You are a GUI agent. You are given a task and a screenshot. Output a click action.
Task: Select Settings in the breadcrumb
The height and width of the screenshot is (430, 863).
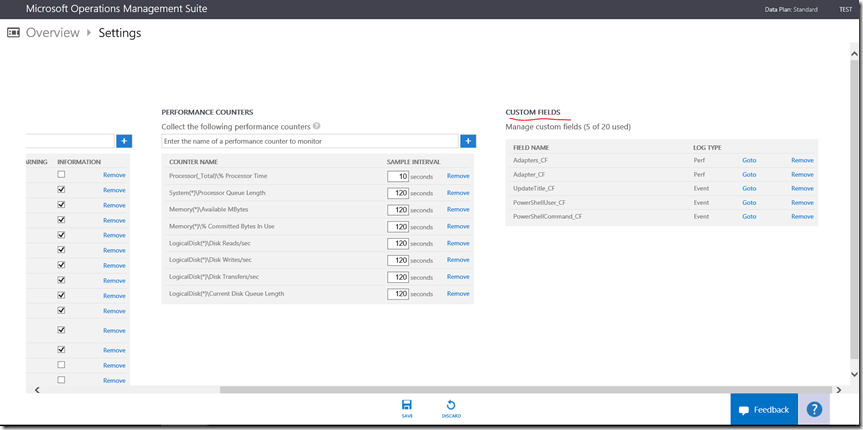point(120,33)
